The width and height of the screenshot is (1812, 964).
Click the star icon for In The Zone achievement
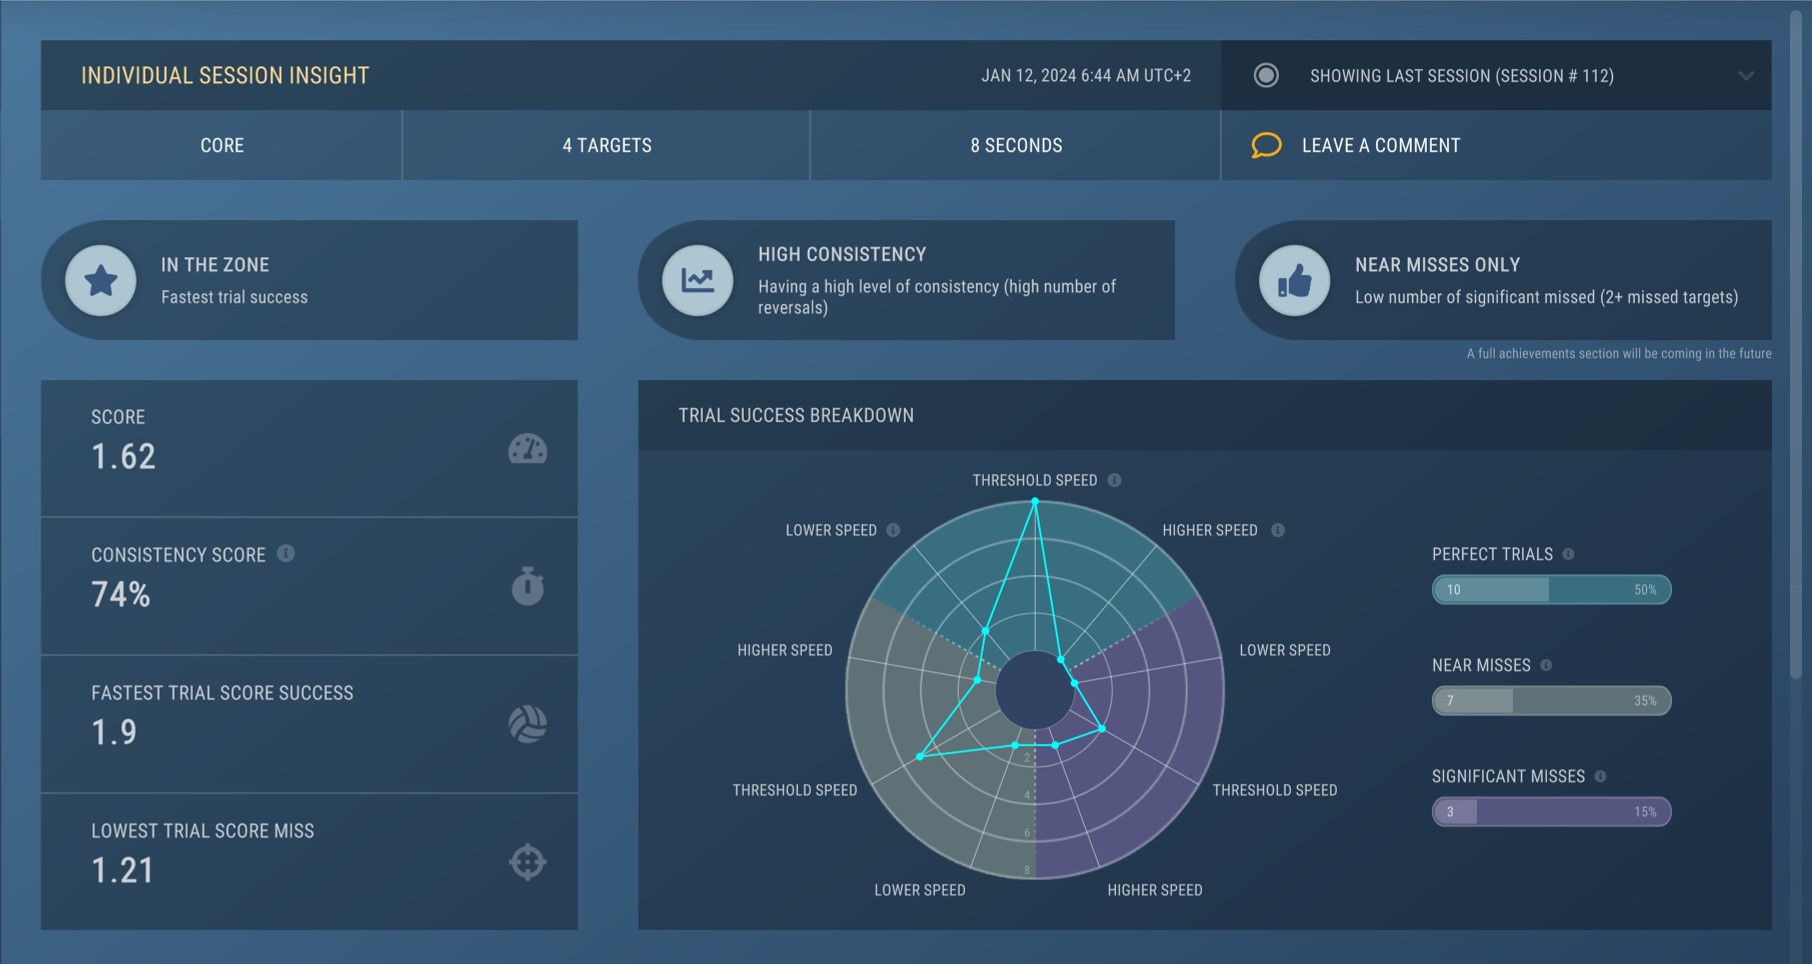[101, 280]
